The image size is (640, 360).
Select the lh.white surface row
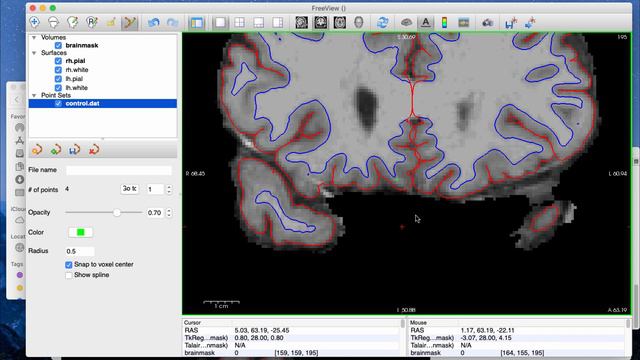coord(103,88)
